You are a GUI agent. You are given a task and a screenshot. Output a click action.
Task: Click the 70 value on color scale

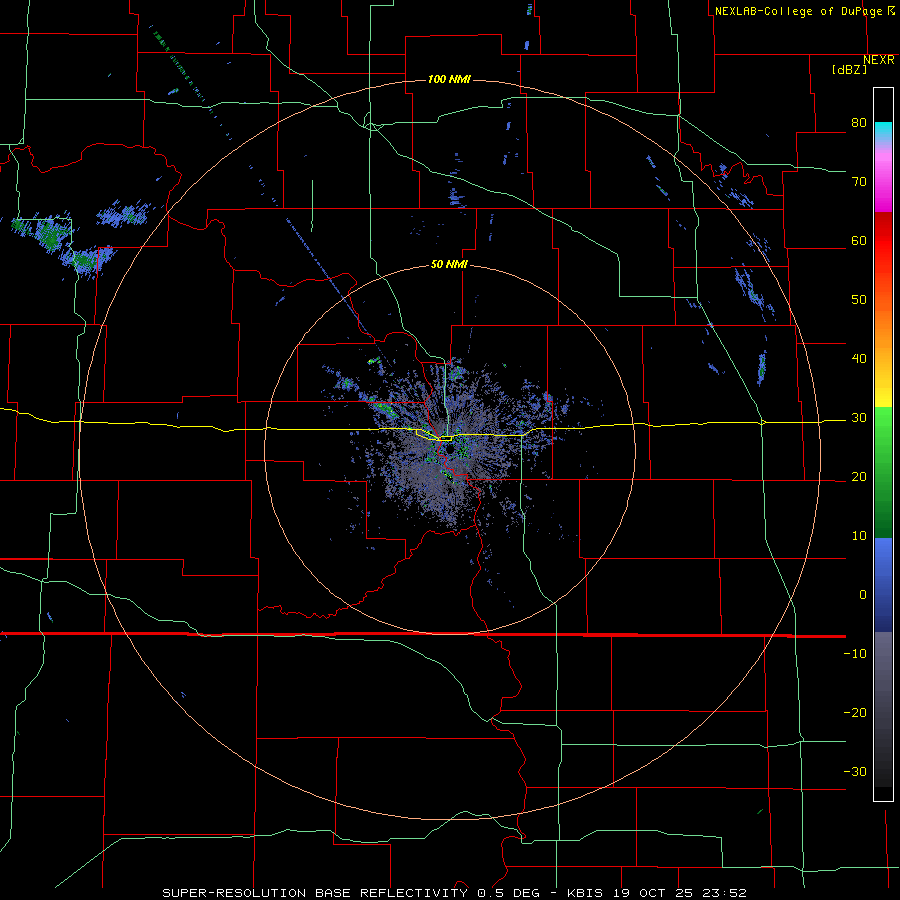click(859, 182)
